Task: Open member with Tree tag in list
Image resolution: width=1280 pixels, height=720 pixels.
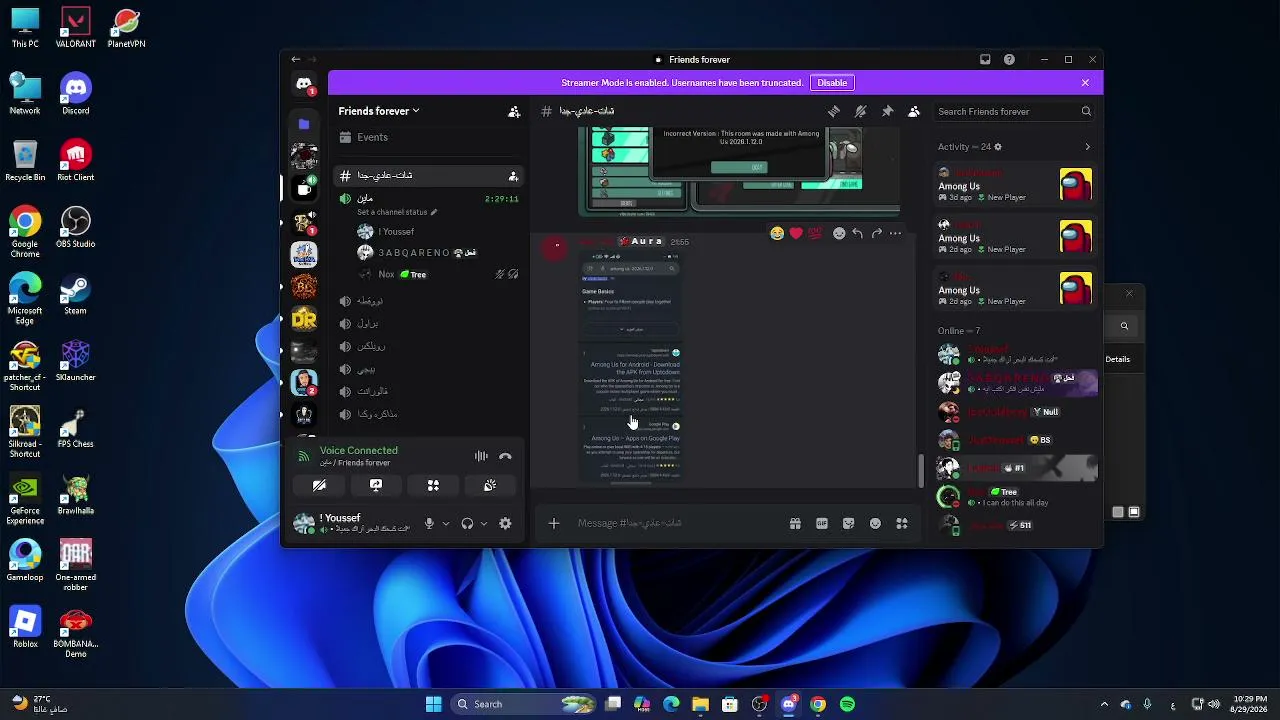Action: [x=1016, y=496]
